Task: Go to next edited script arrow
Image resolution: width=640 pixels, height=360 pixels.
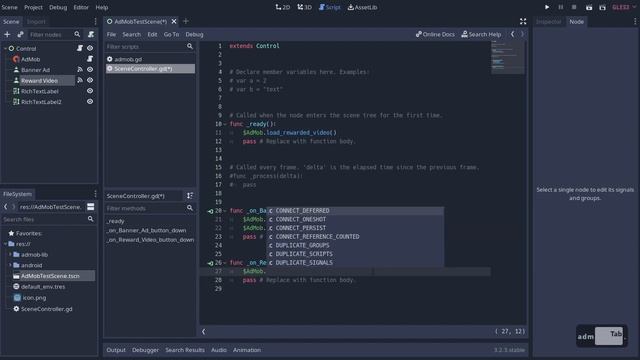Action: coord(522,34)
